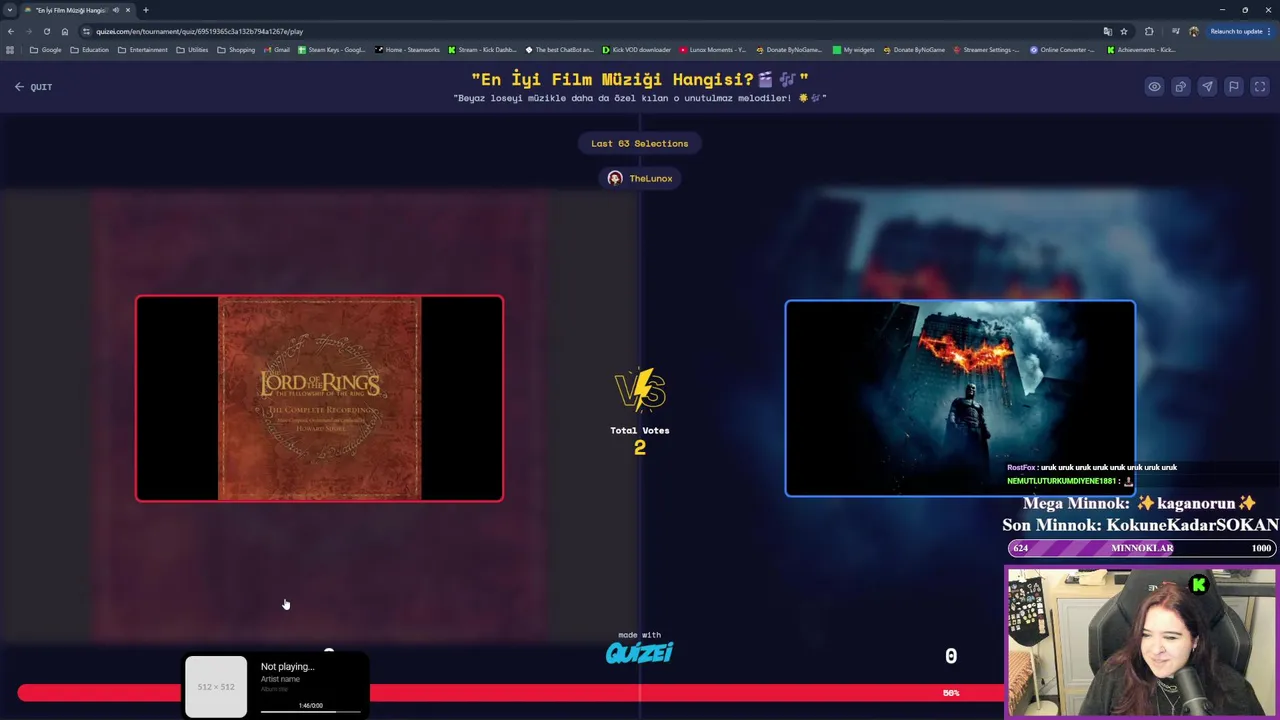Click the TheLunox user badge
The width and height of the screenshot is (1280, 720).
pyautogui.click(x=640, y=178)
